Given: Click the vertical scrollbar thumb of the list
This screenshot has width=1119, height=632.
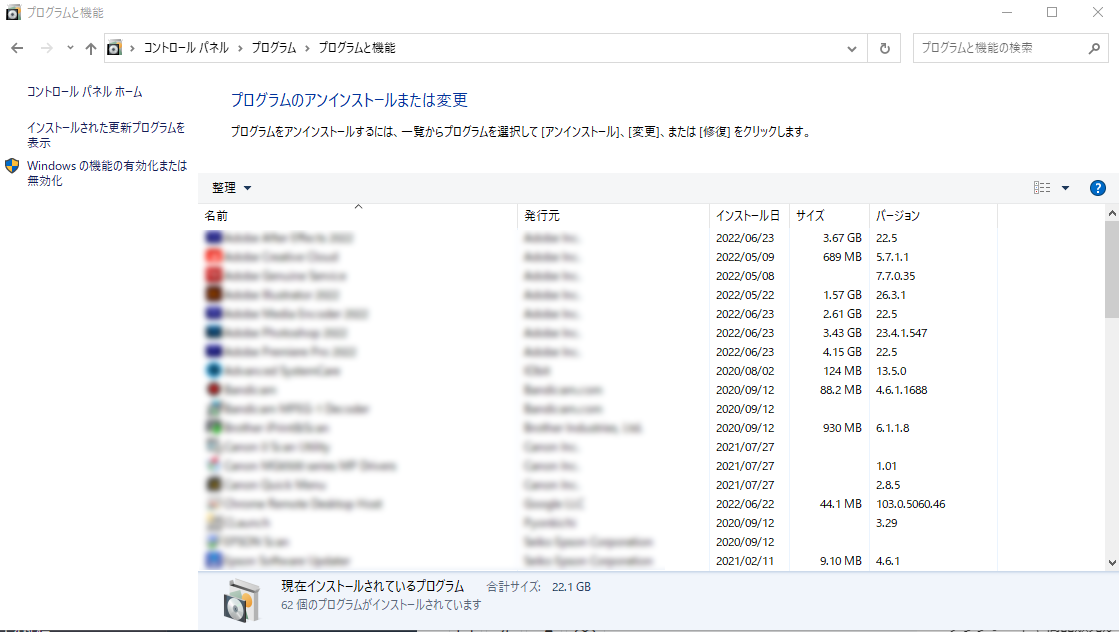Looking at the screenshot, I should click(1112, 269).
